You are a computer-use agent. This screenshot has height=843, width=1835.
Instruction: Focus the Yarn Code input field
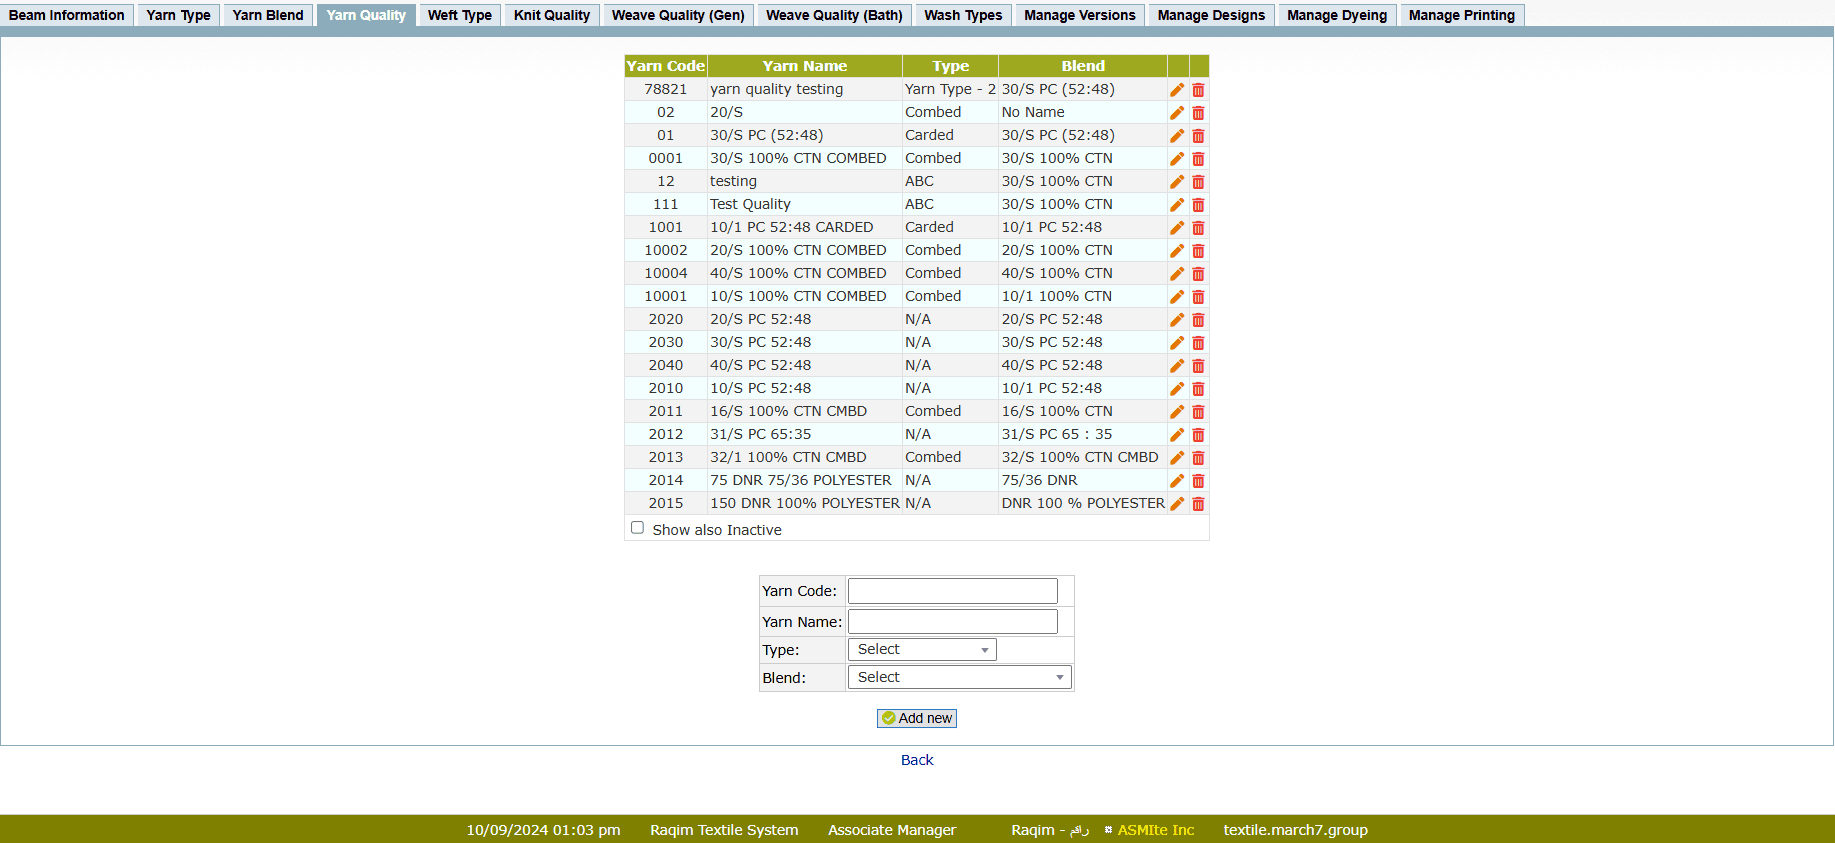[952, 591]
